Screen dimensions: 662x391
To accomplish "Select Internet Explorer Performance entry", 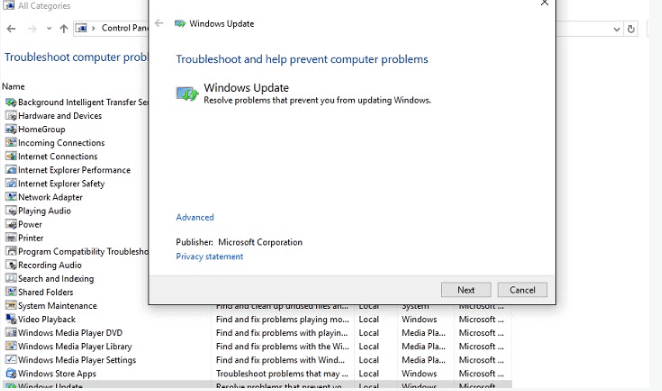I will tap(74, 170).
